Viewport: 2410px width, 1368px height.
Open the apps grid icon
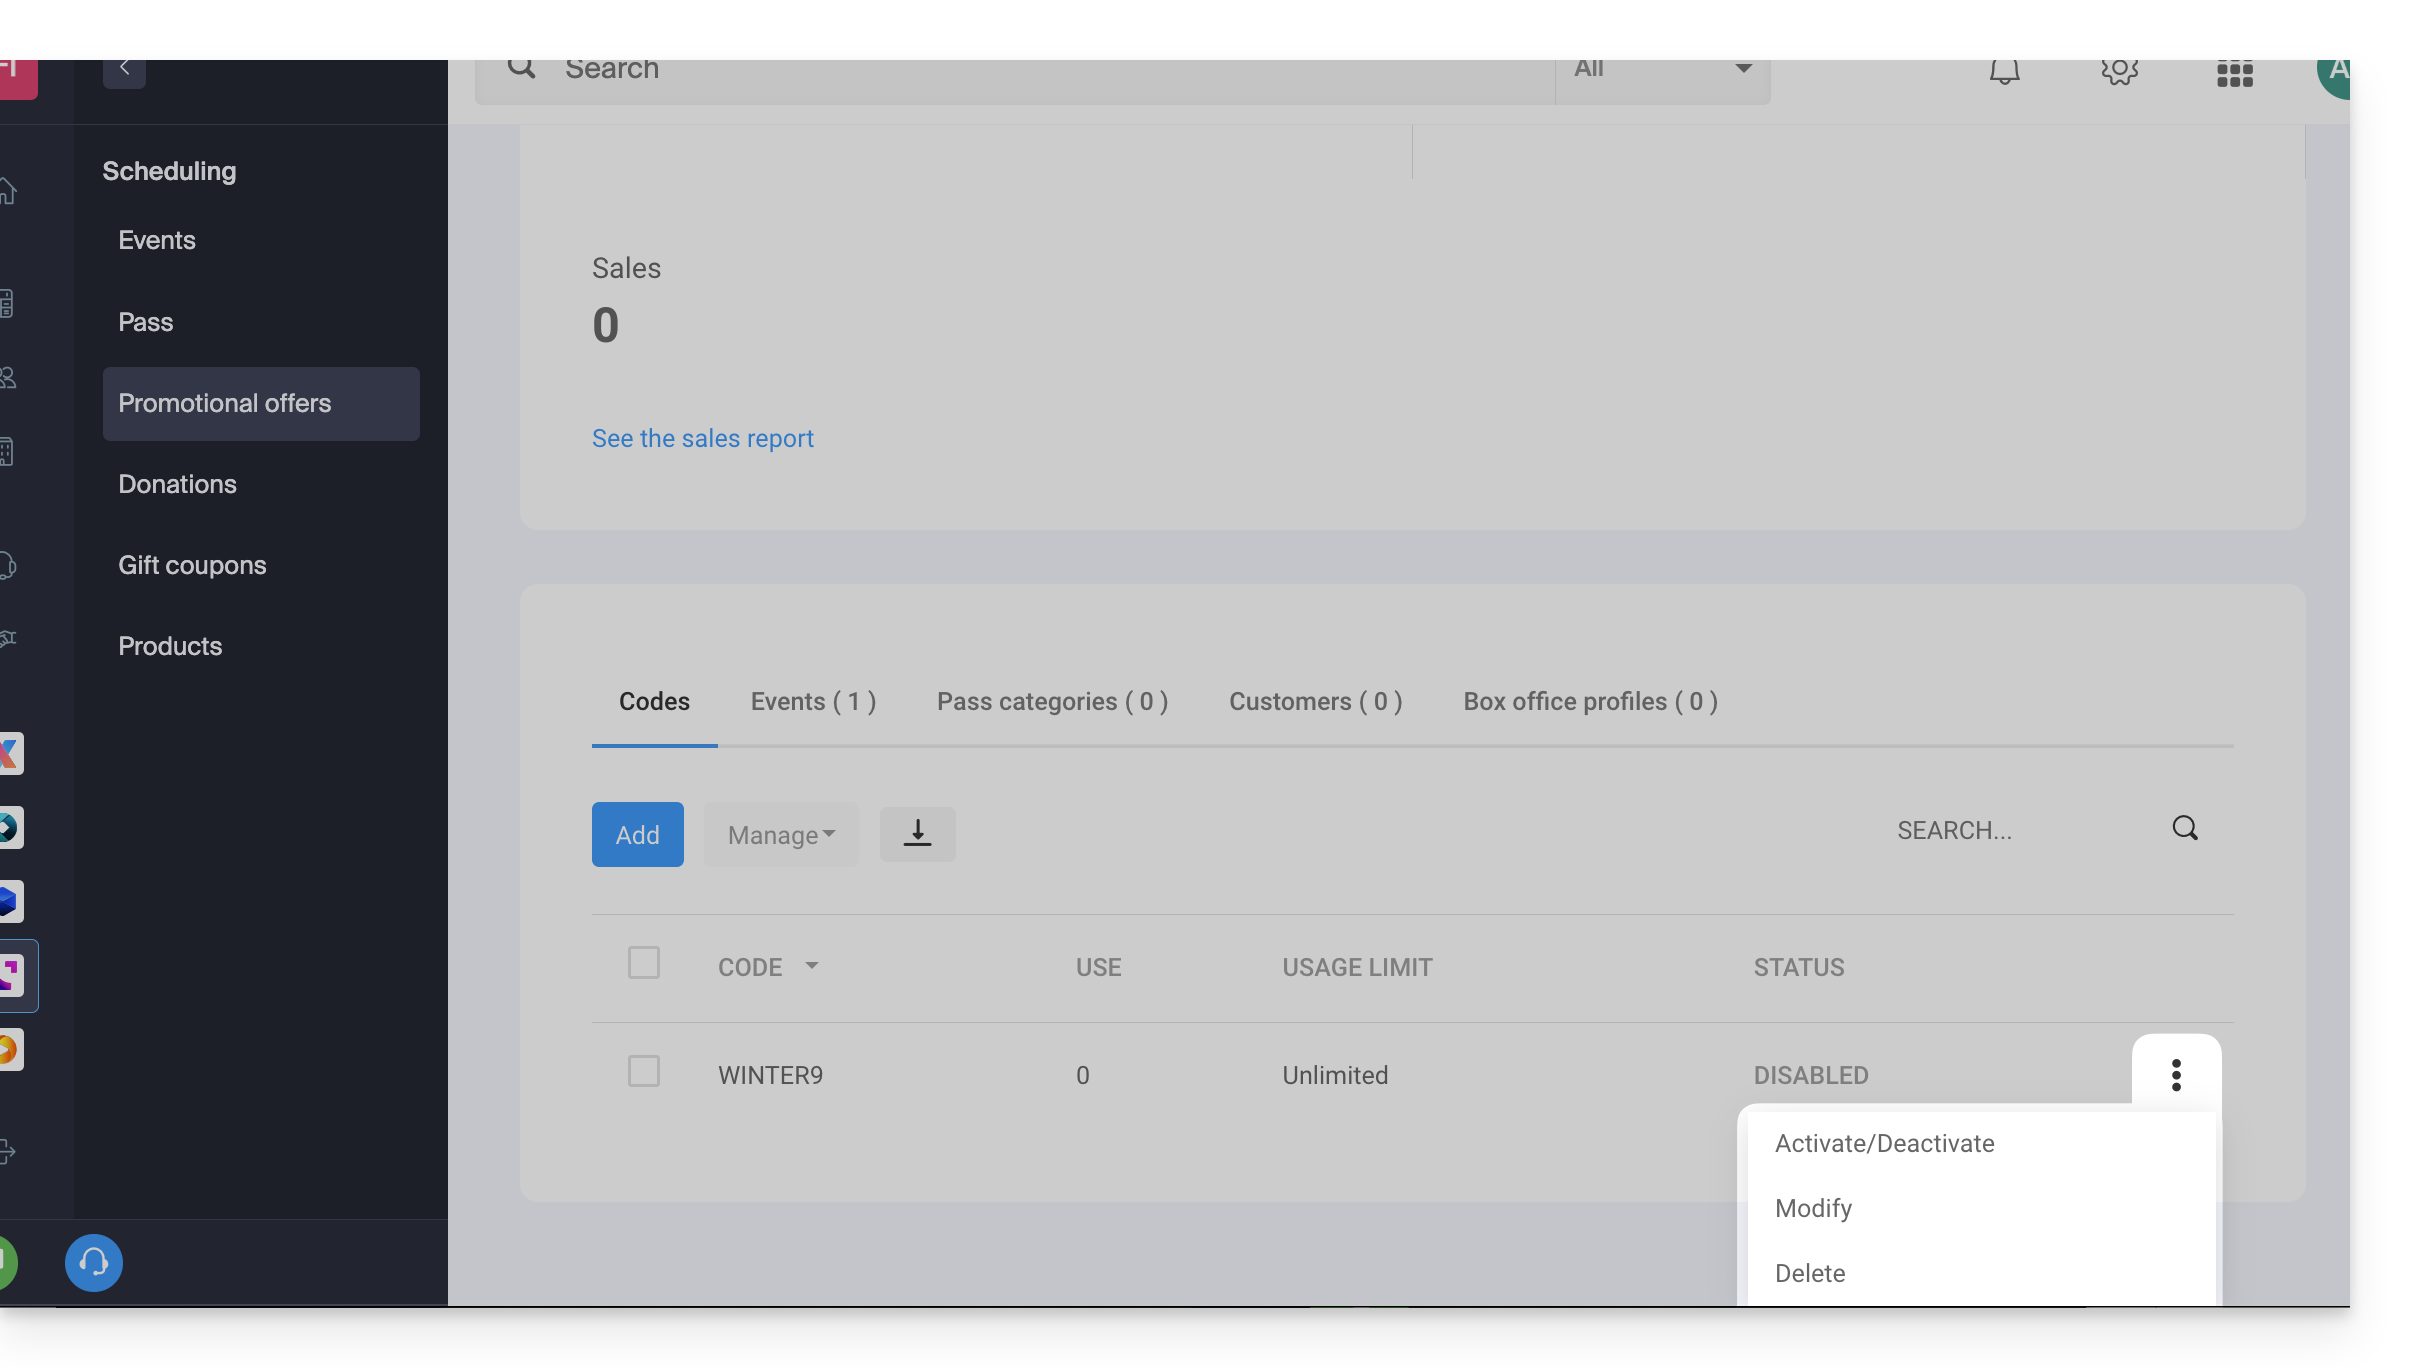[x=2234, y=73]
